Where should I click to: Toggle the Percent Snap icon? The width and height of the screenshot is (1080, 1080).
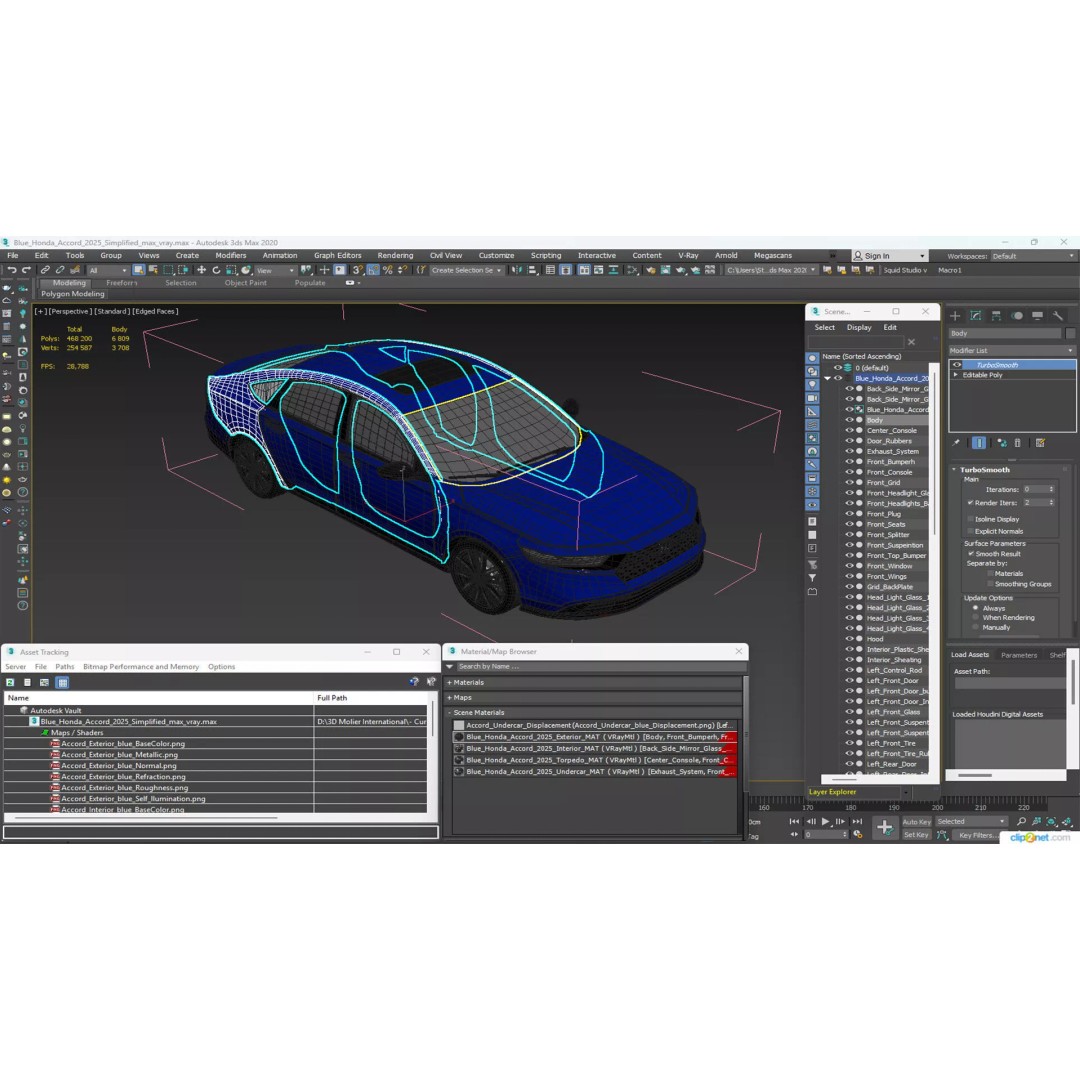(387, 270)
